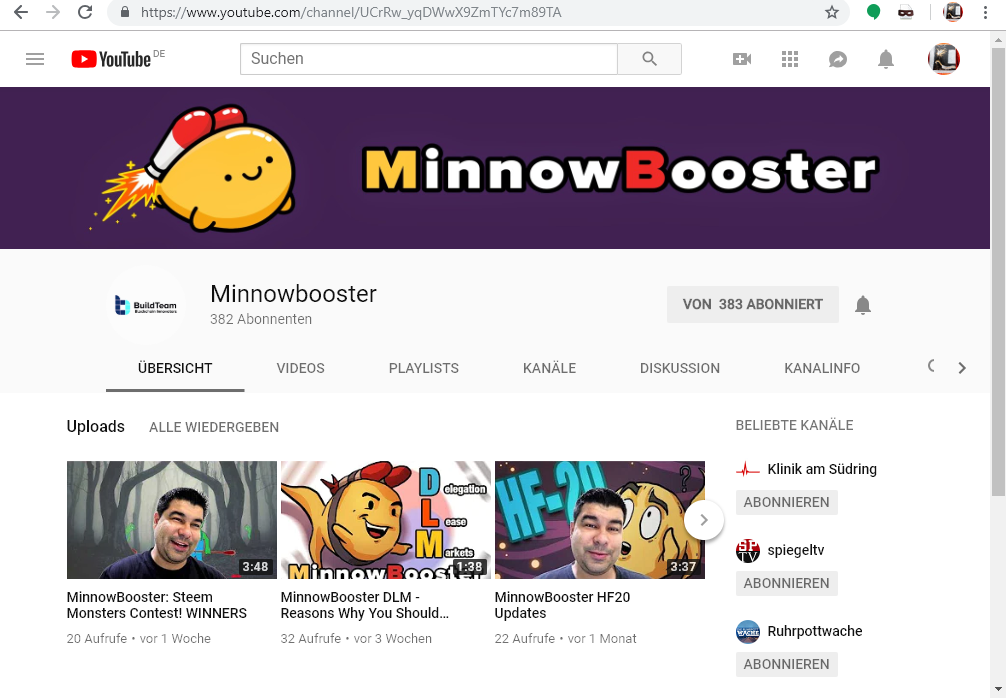Open the green extension icon in toolbar
Screen dimensions: 1006x698
click(x=873, y=12)
